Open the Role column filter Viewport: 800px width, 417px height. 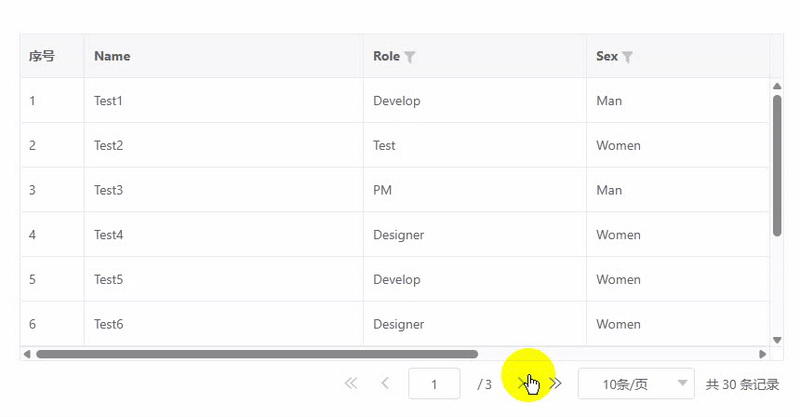(410, 57)
